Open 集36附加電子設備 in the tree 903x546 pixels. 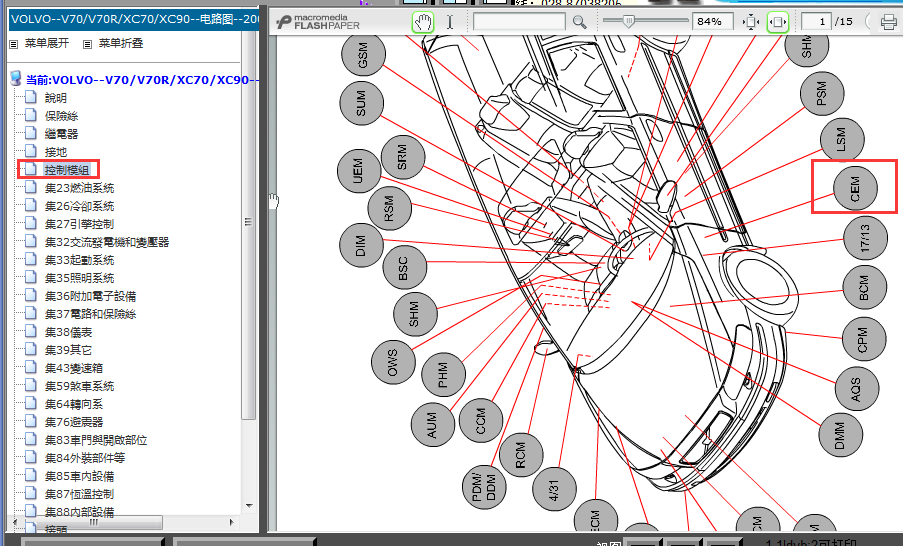coord(90,296)
